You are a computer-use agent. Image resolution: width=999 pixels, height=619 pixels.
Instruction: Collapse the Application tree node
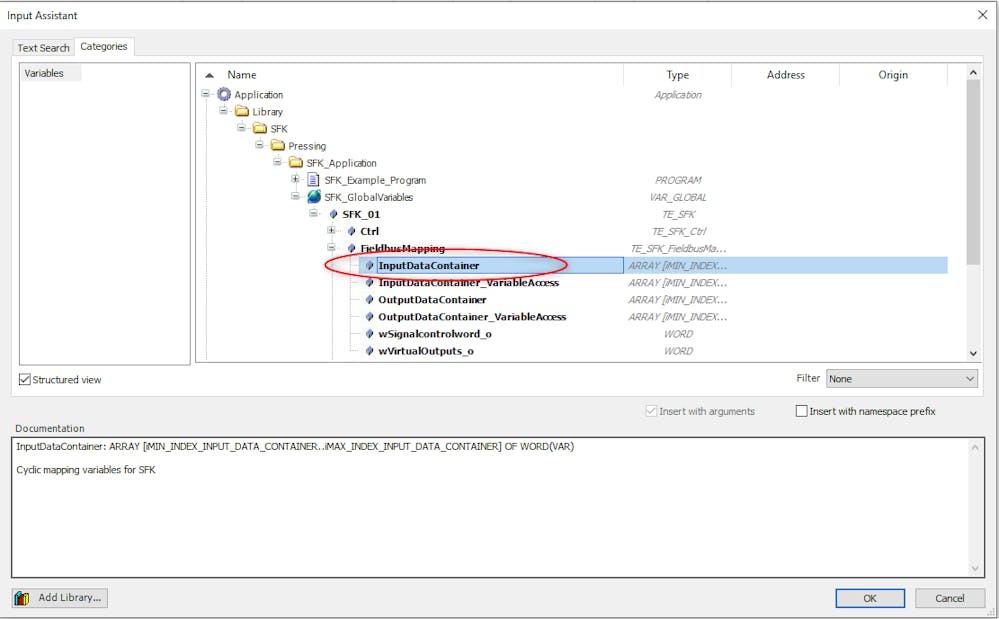(206, 94)
